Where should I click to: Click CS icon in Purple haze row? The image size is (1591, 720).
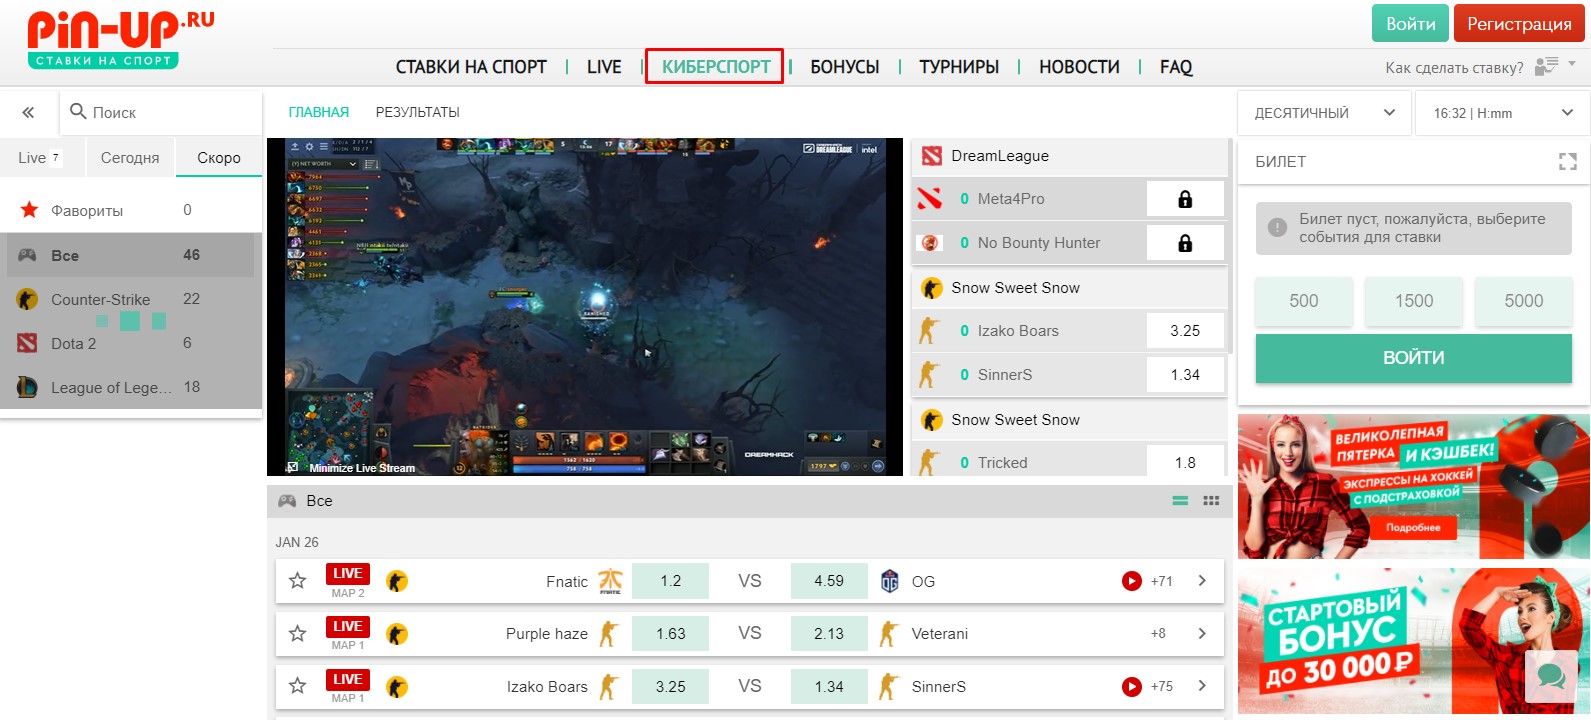(x=397, y=634)
